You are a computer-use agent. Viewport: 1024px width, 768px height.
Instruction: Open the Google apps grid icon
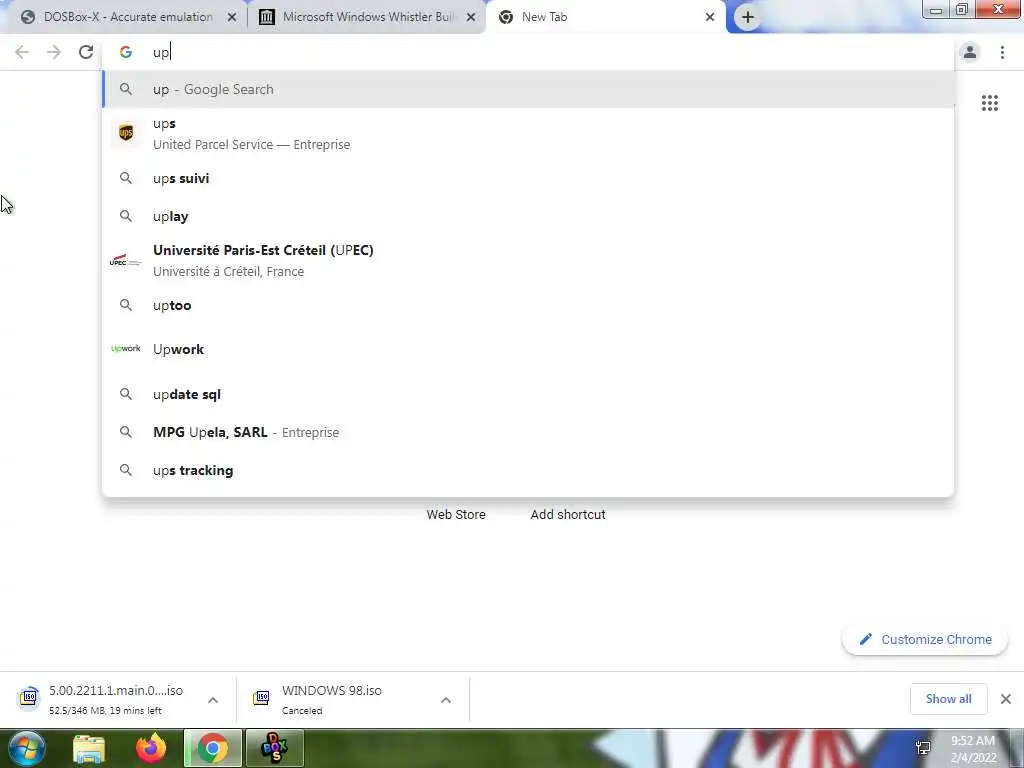pos(989,103)
